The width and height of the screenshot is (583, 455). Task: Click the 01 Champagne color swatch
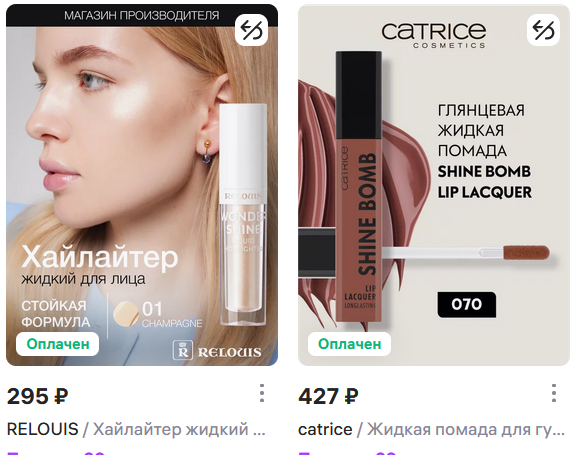pyautogui.click(x=126, y=313)
